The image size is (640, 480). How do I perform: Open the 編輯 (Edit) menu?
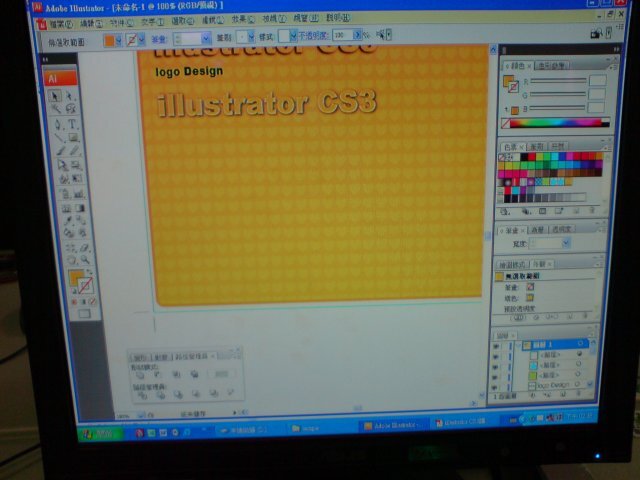(91, 24)
